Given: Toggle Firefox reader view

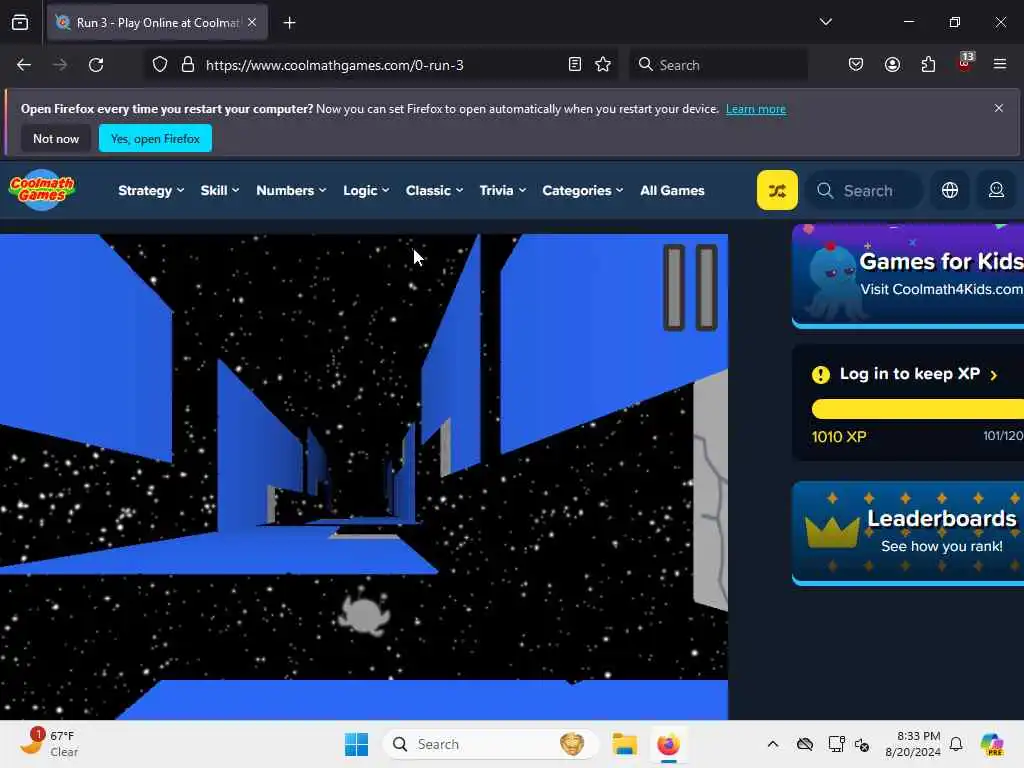Looking at the screenshot, I should click(x=575, y=65).
